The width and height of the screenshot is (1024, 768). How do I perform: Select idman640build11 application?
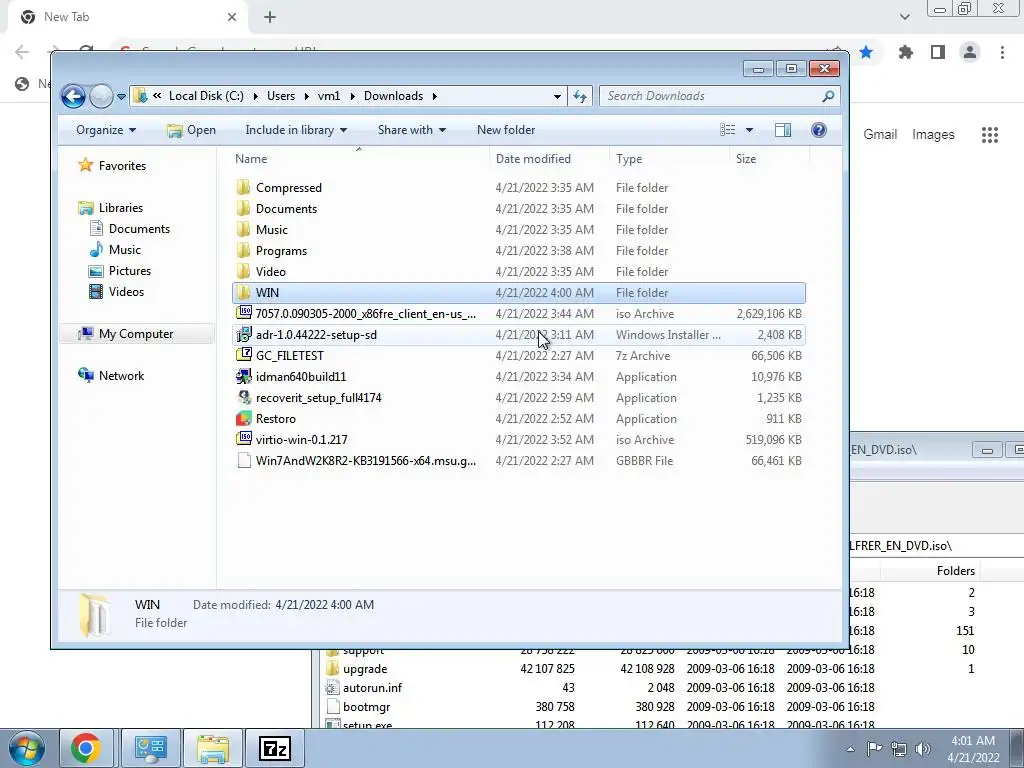519,377
